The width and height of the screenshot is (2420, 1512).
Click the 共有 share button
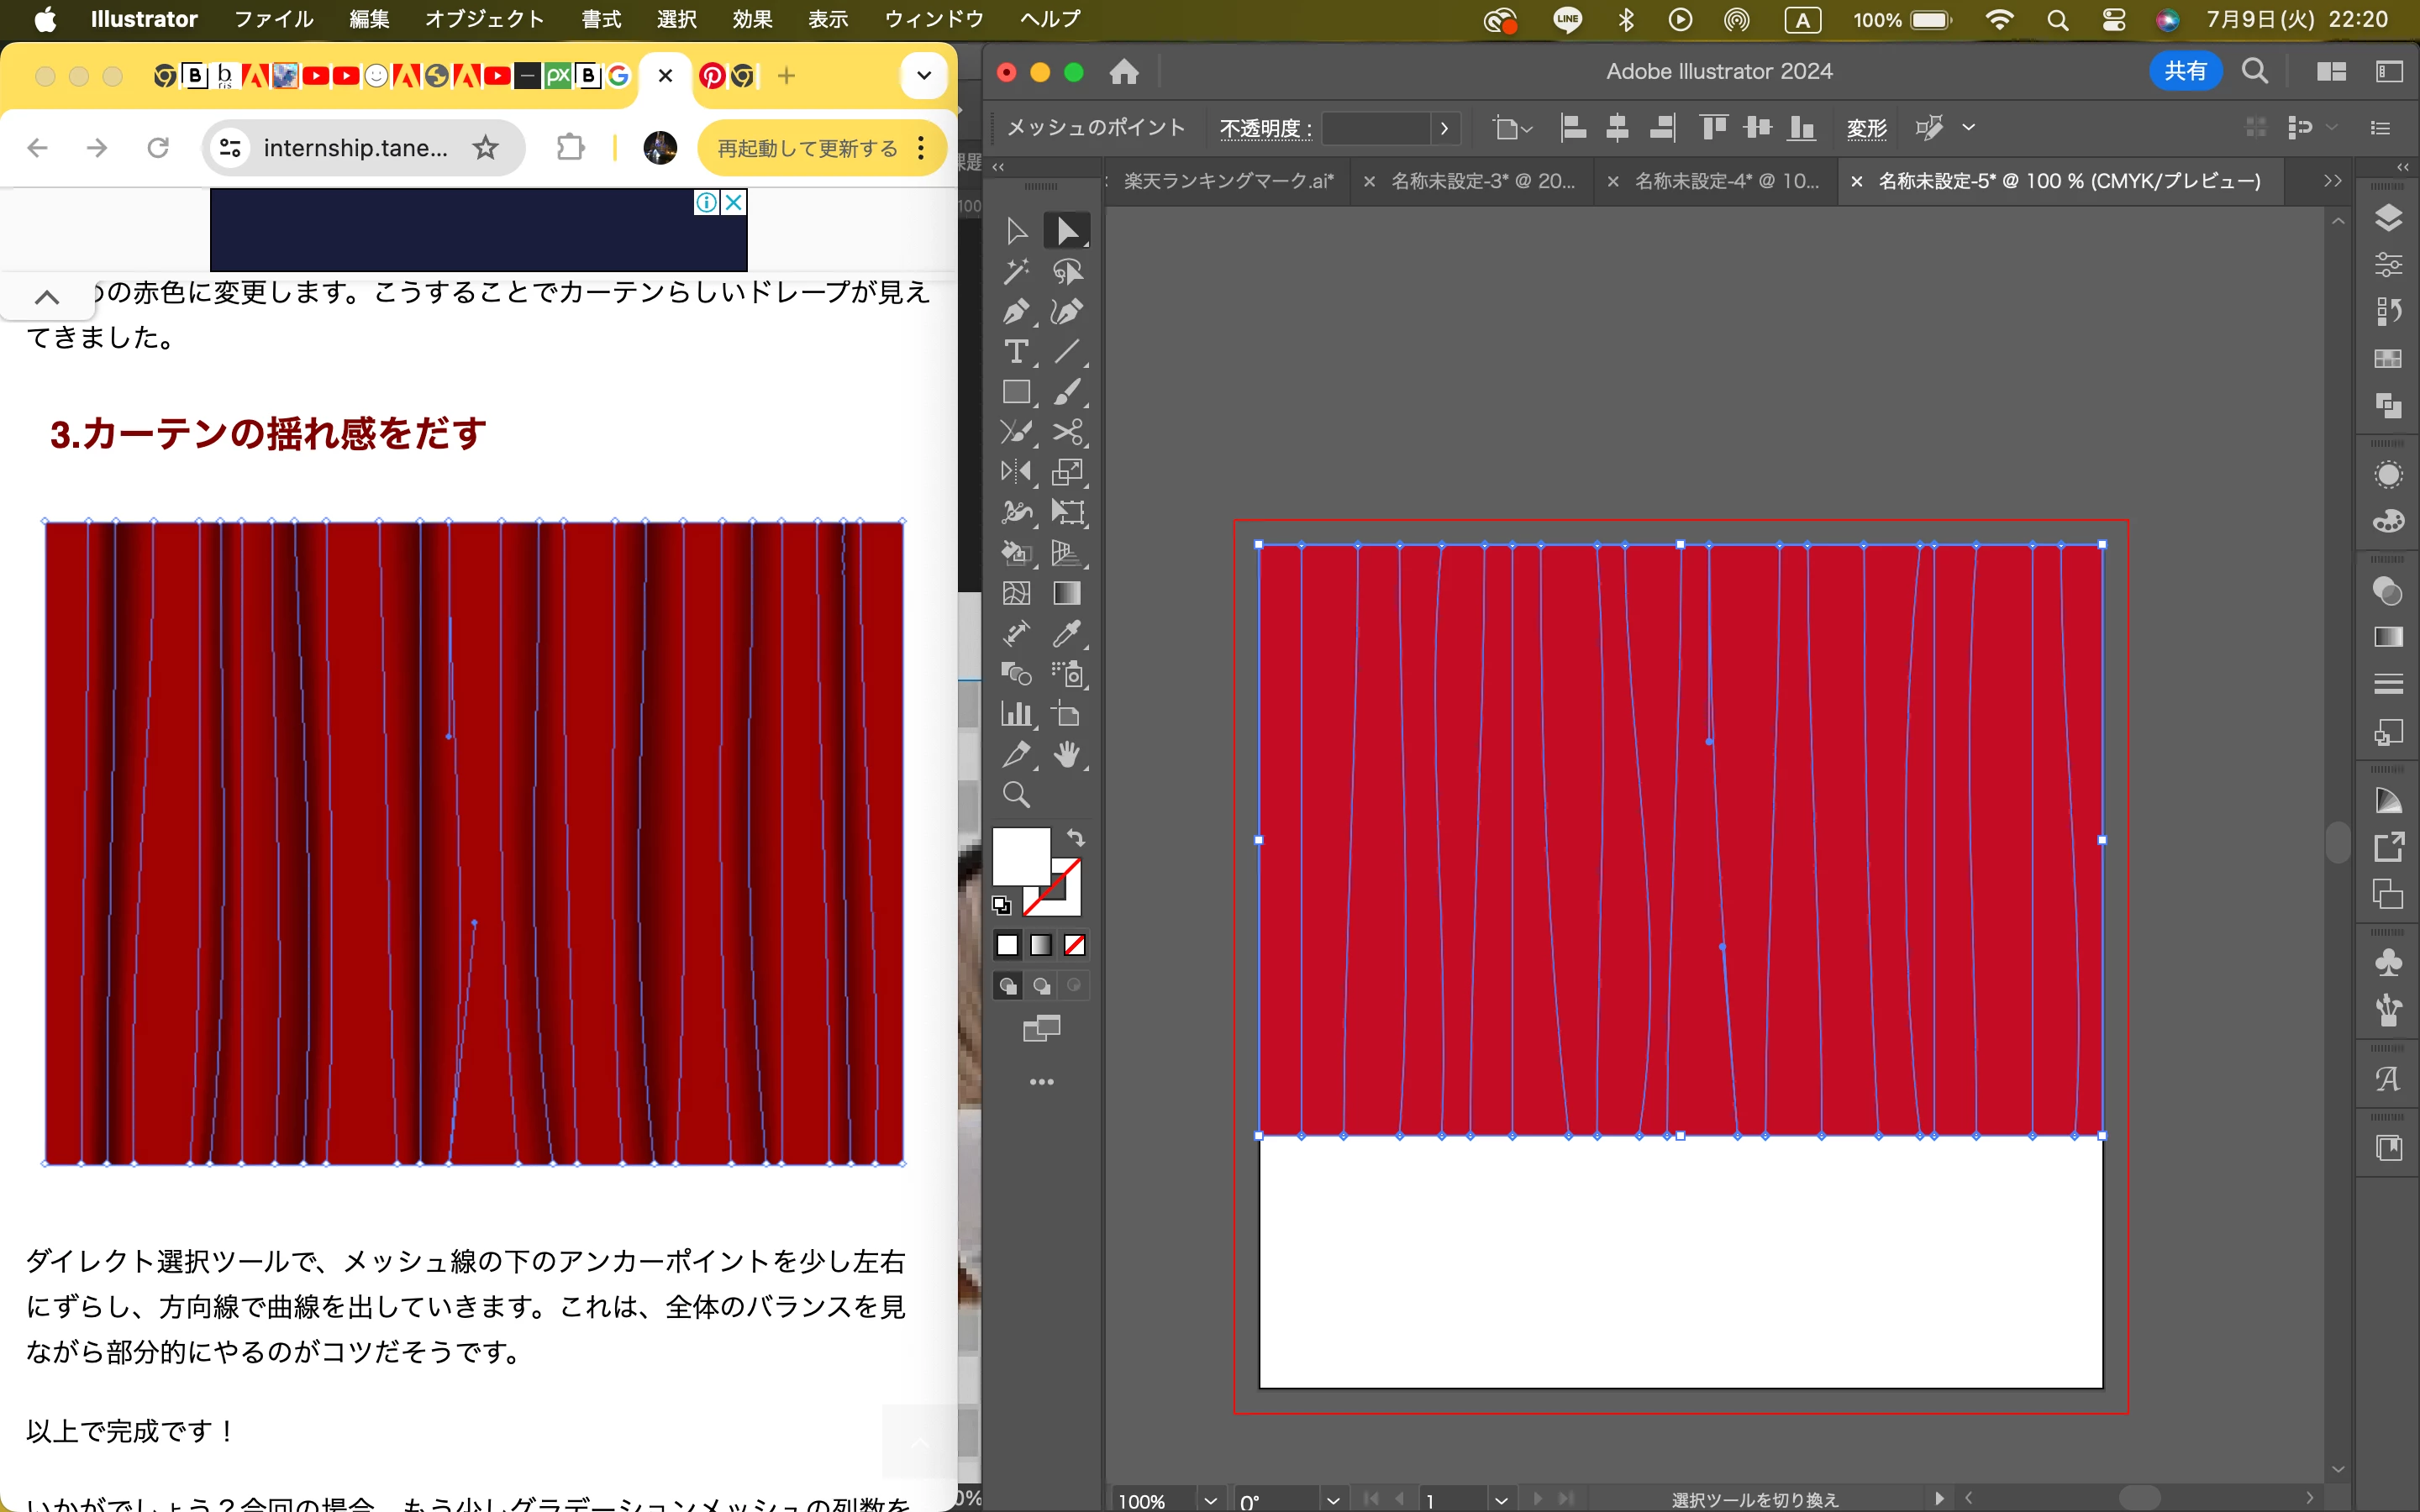(x=2185, y=71)
